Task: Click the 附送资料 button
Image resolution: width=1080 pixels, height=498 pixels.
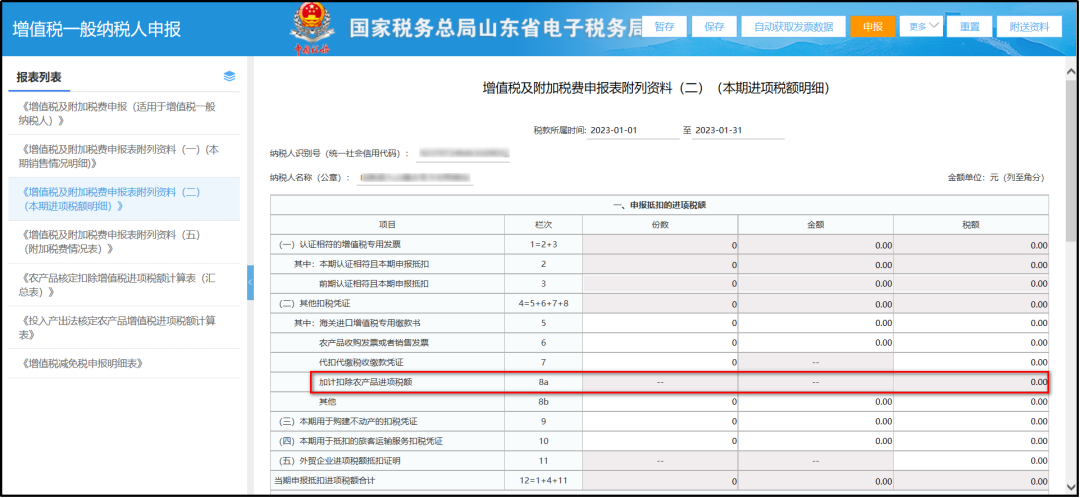Action: click(1030, 27)
